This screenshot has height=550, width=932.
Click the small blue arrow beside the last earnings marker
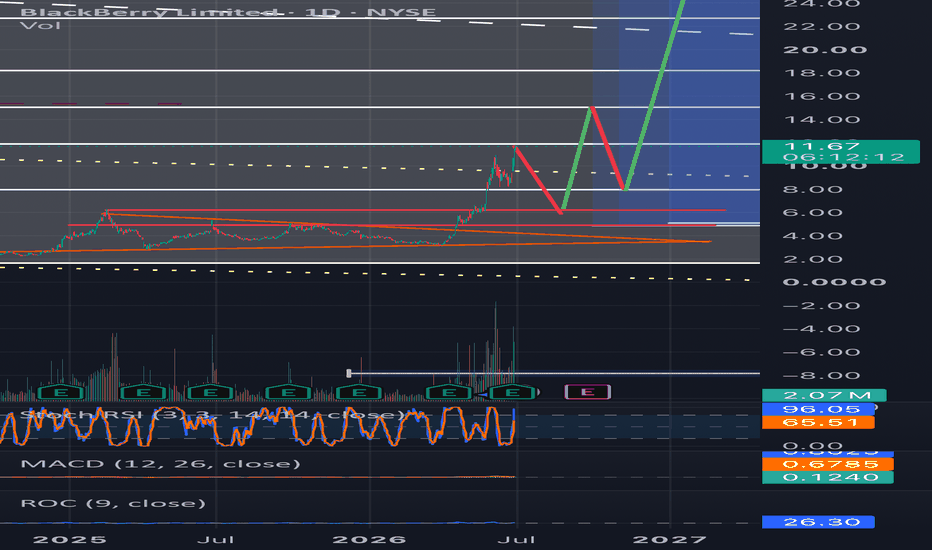483,394
